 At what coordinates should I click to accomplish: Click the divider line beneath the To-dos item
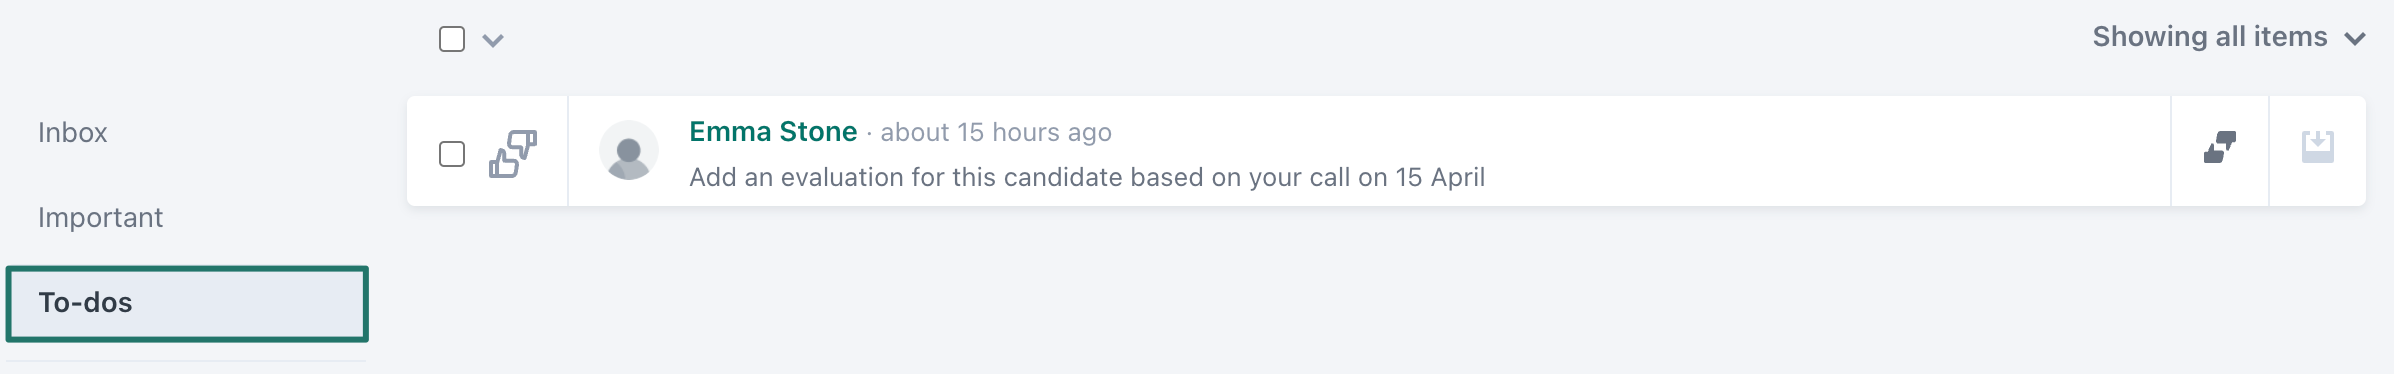(x=187, y=361)
